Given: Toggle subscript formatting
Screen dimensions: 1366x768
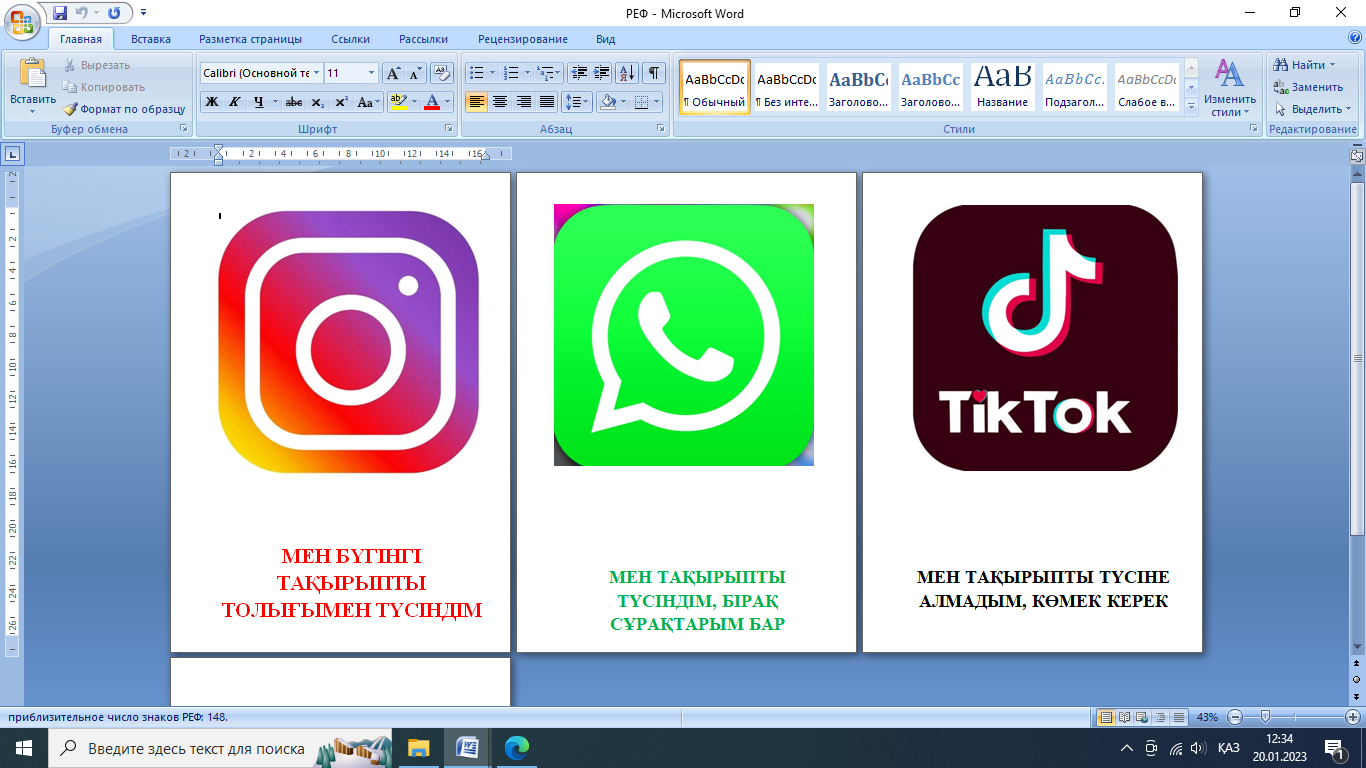Looking at the screenshot, I should pos(317,102).
